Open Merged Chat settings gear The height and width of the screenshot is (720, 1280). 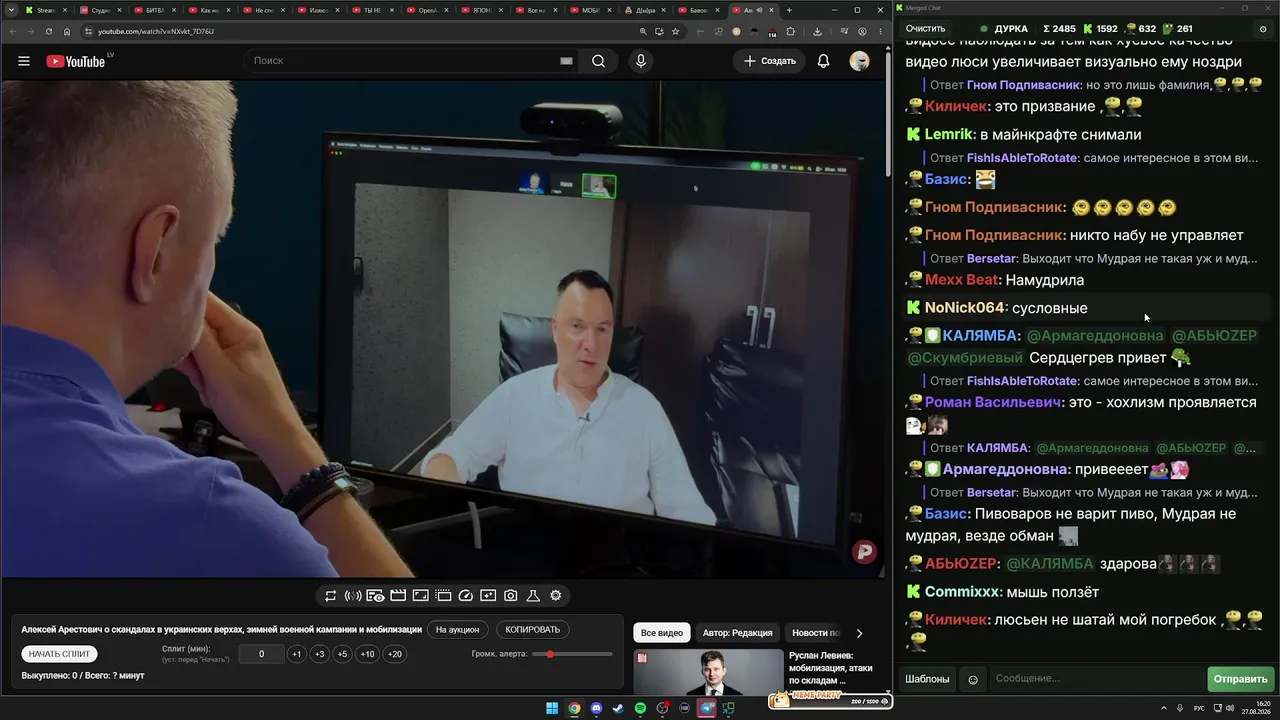coord(1263,29)
